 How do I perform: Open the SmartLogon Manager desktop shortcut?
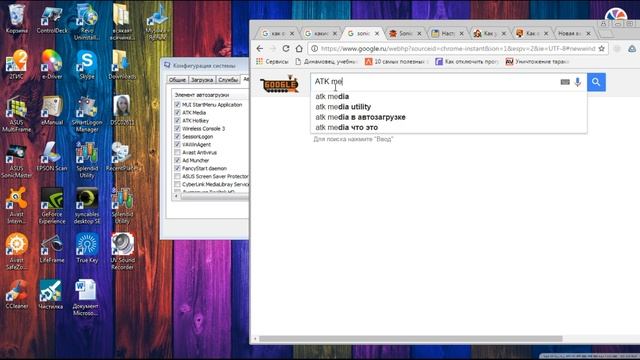coord(87,114)
